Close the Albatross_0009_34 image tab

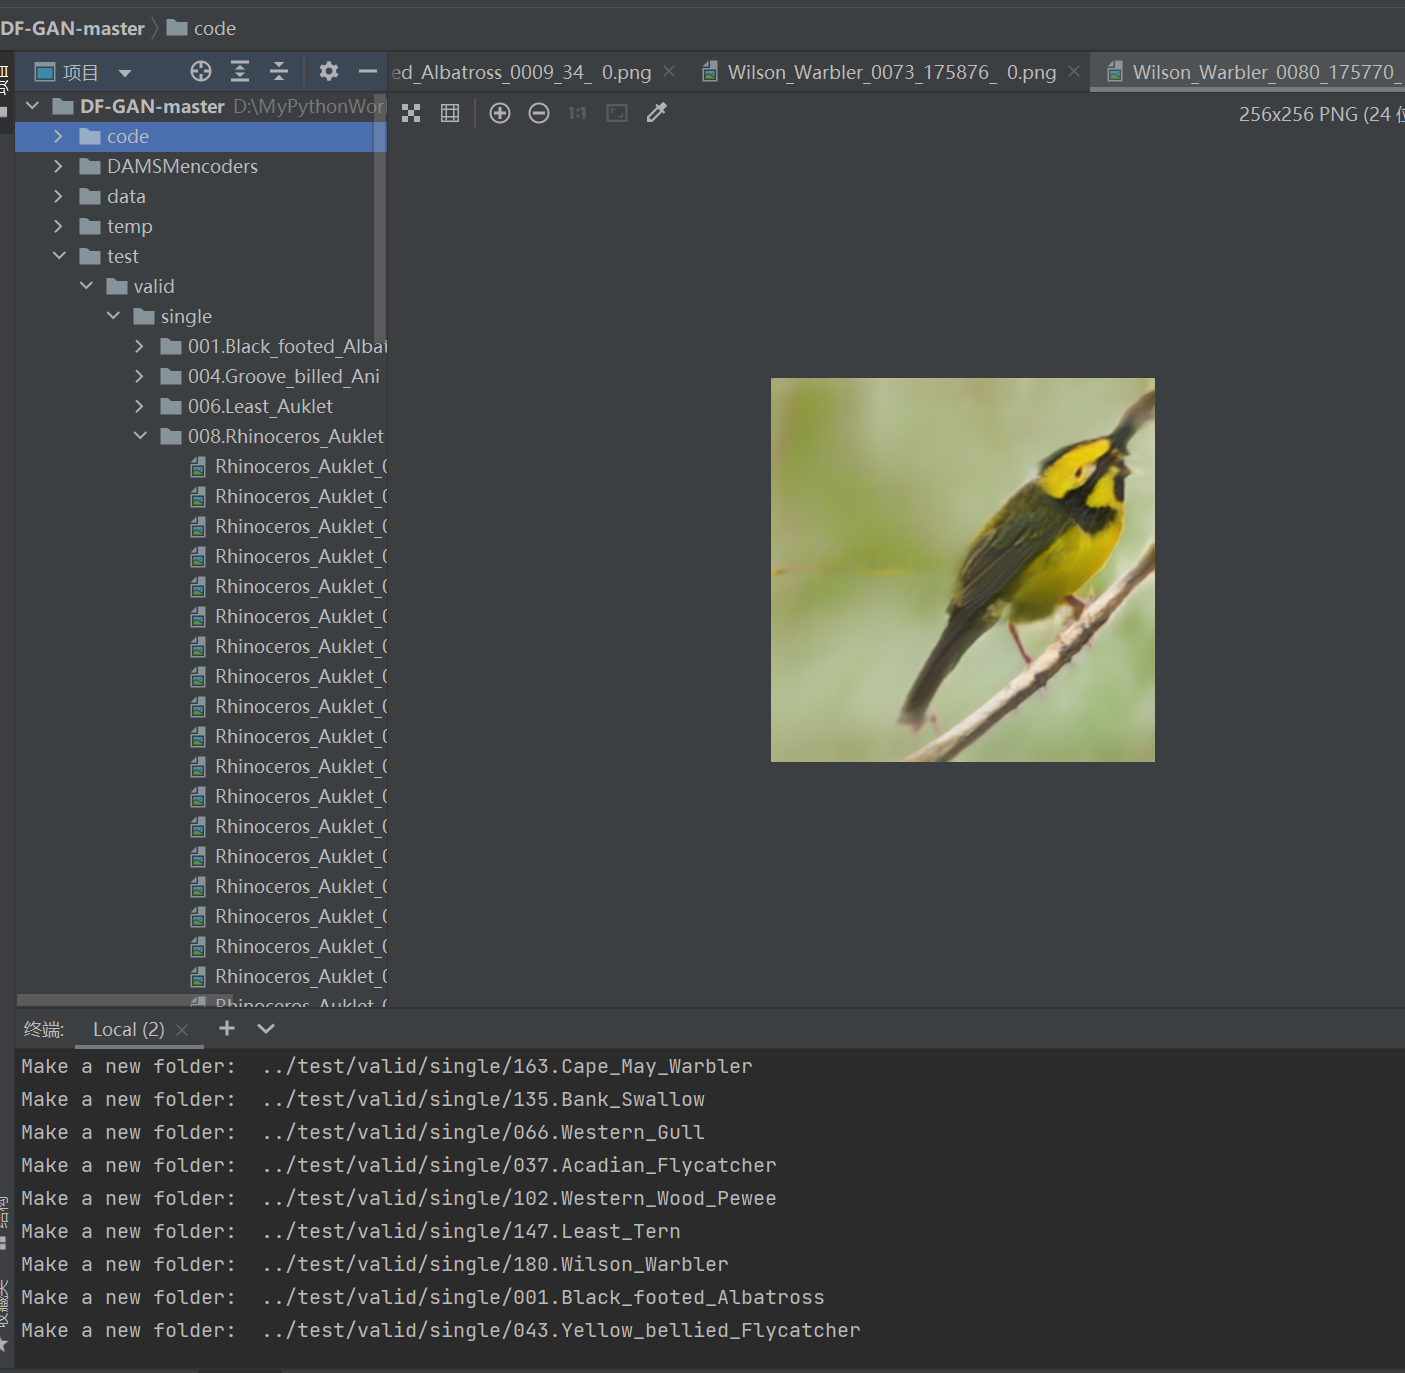click(x=669, y=72)
